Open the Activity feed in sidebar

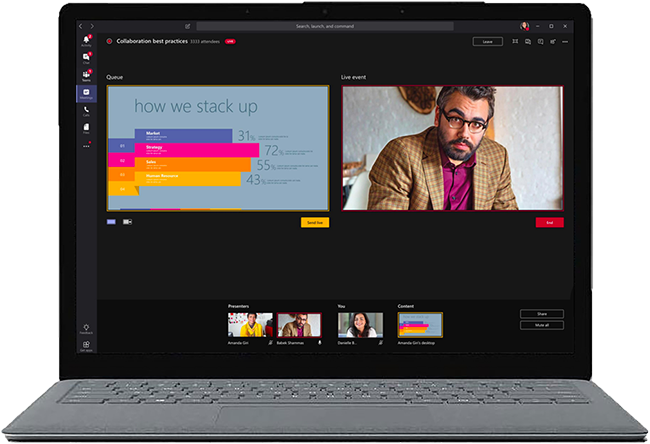click(x=86, y=41)
